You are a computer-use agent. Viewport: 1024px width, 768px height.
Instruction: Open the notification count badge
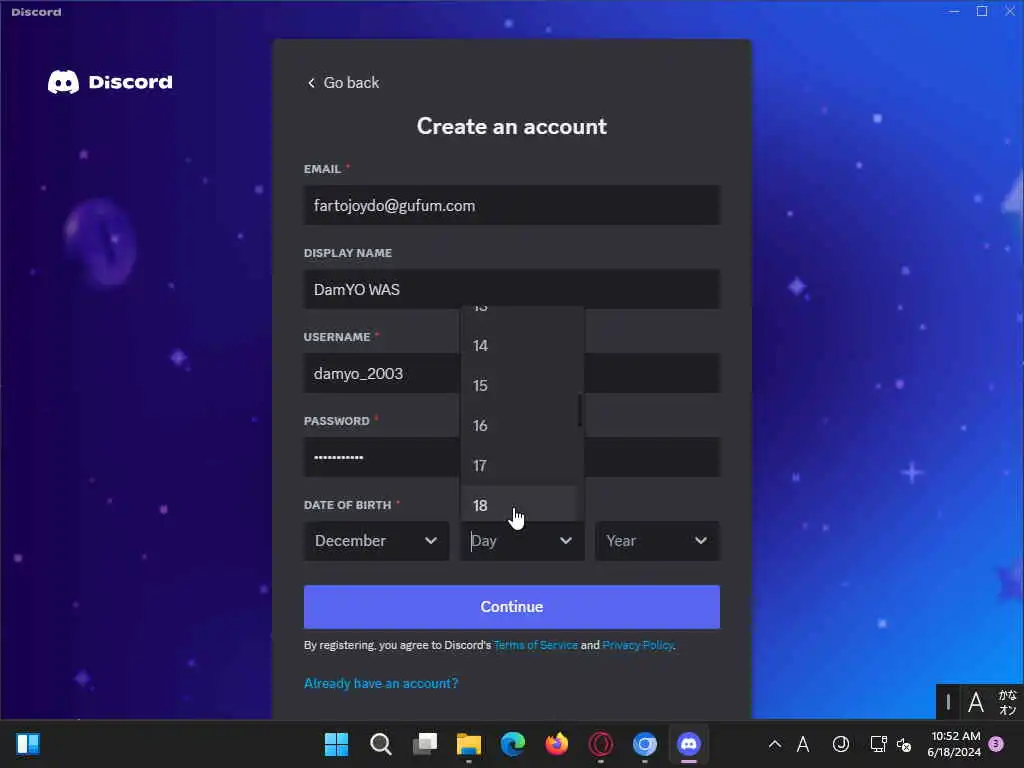996,744
